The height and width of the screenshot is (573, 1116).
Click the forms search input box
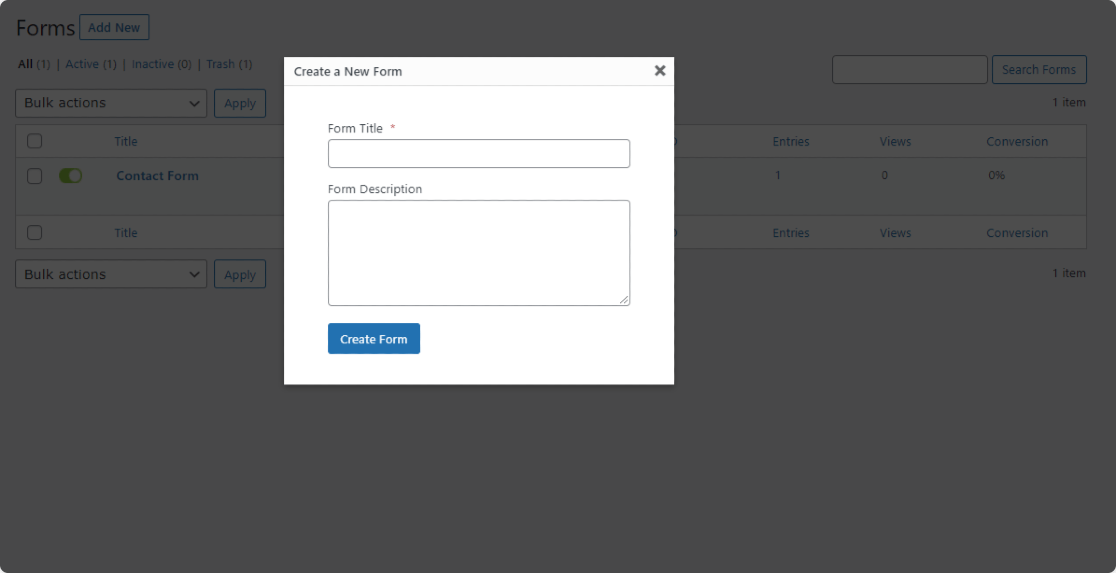click(910, 70)
